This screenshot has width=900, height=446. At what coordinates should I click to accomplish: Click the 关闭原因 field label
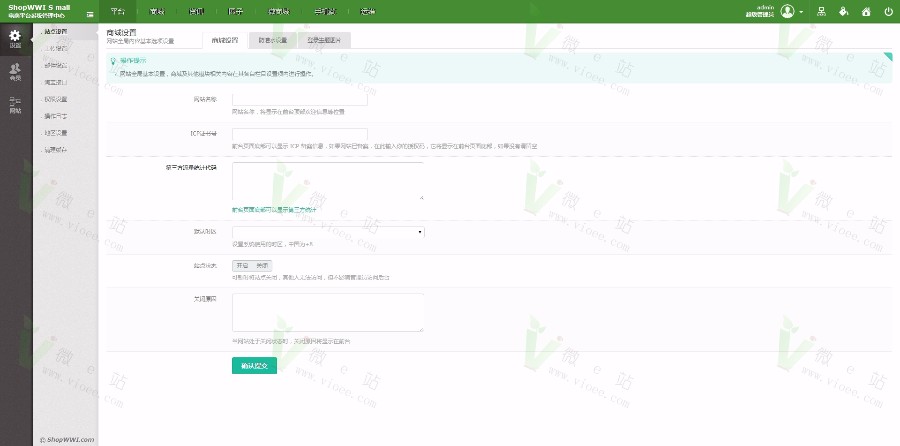click(205, 299)
